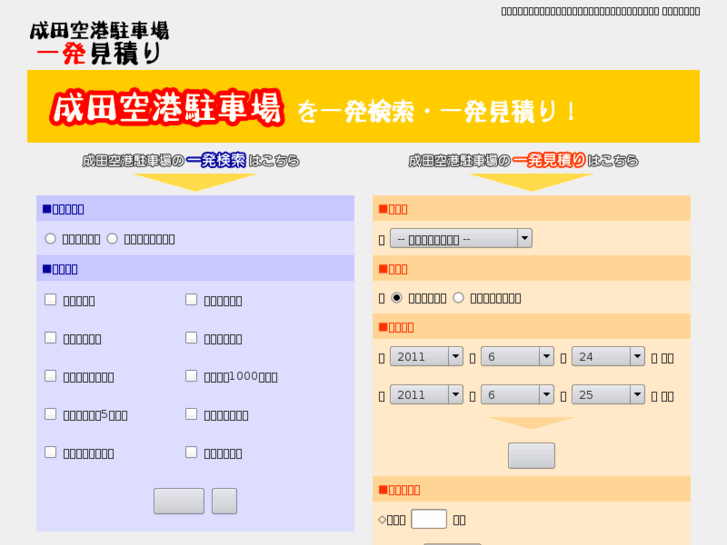The width and height of the screenshot is (727, 545).
Task: Tick the top-right checkbox in the blue panel grid
Action: point(191,299)
